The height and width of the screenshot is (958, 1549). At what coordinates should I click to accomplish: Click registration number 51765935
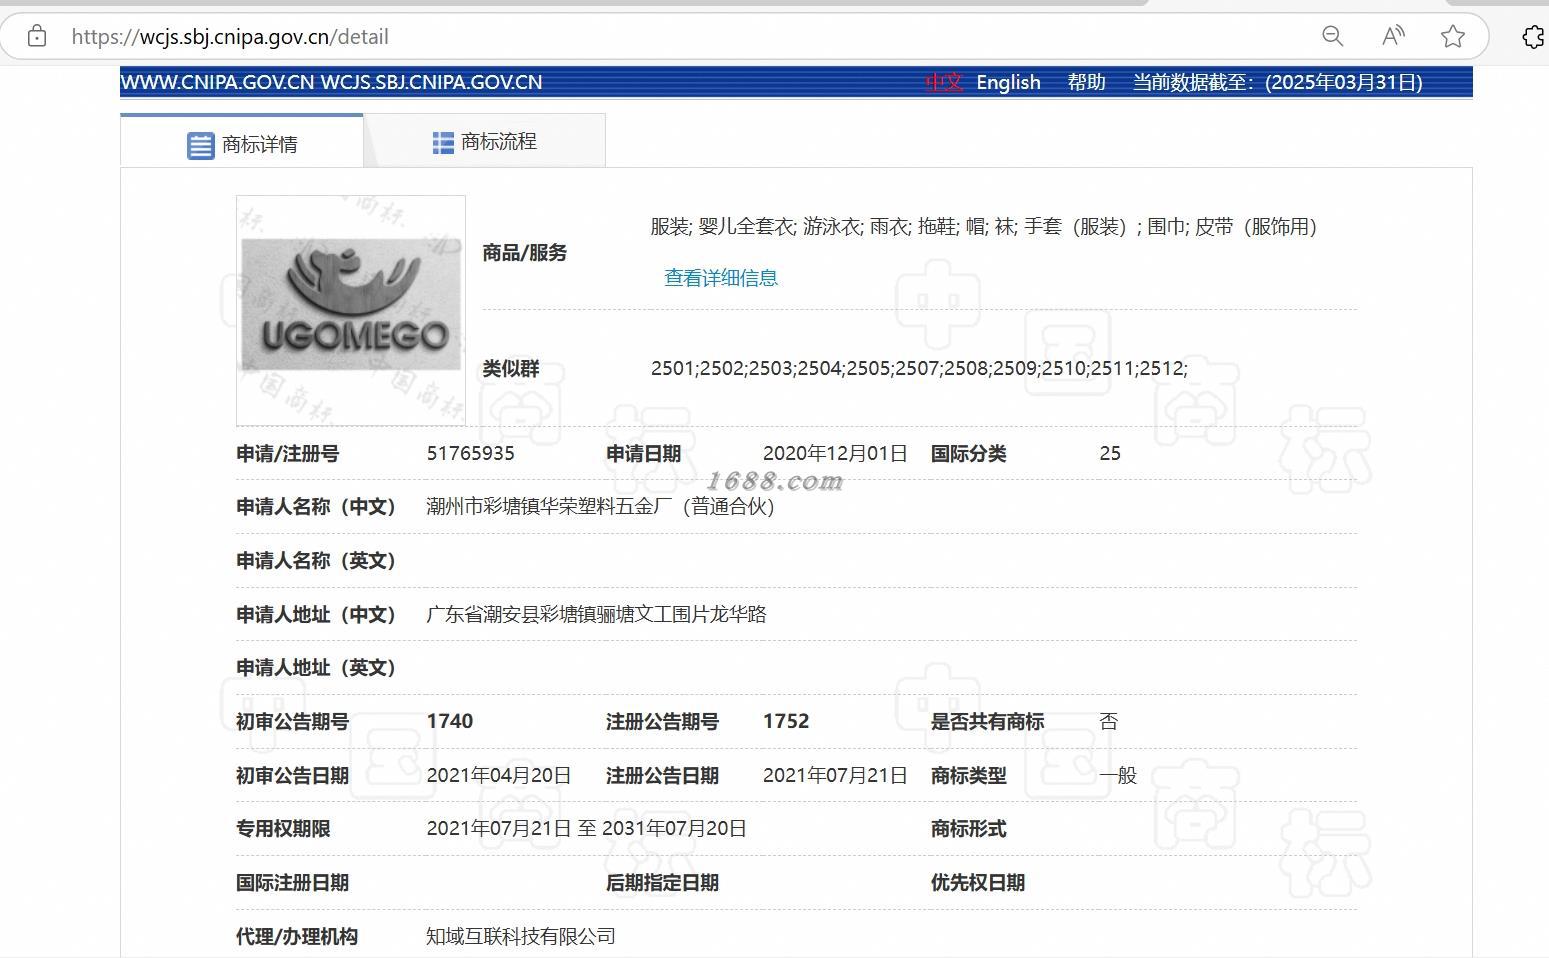click(470, 453)
